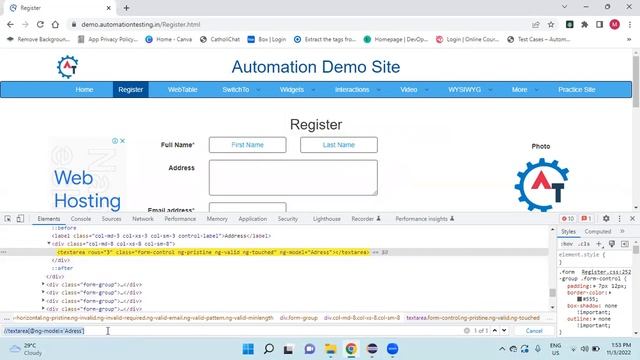This screenshot has height=360, width=640.
Task: Open ad info icon on Web Hosting ad
Action: click(115, 141)
